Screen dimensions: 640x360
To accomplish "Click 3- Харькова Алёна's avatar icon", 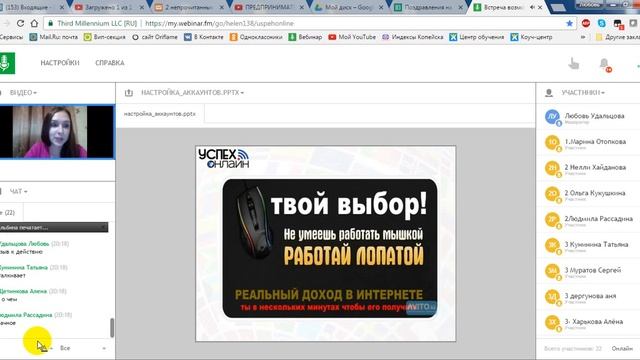I will tap(552, 322).
